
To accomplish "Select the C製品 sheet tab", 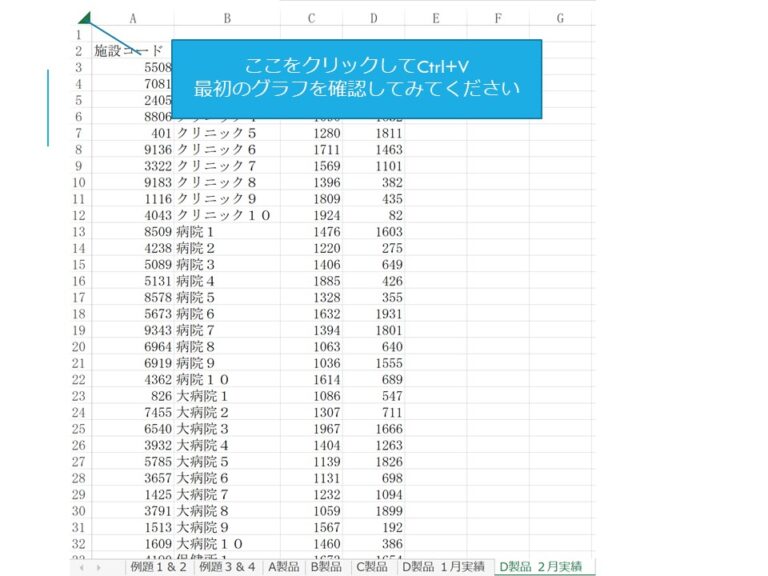I will point(372,567).
